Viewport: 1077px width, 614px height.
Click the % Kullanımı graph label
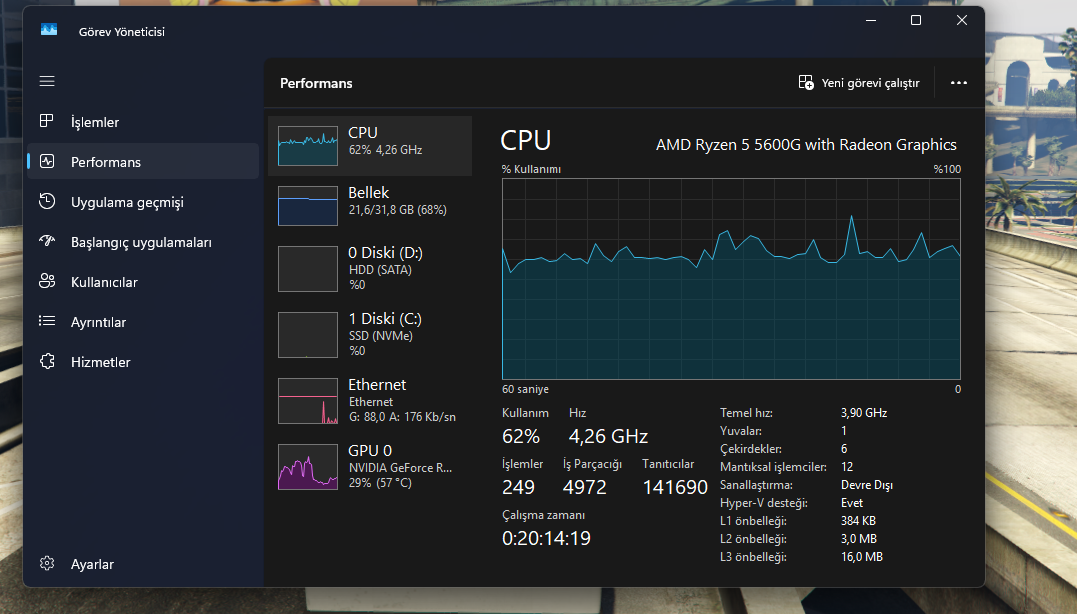pyautogui.click(x=531, y=169)
